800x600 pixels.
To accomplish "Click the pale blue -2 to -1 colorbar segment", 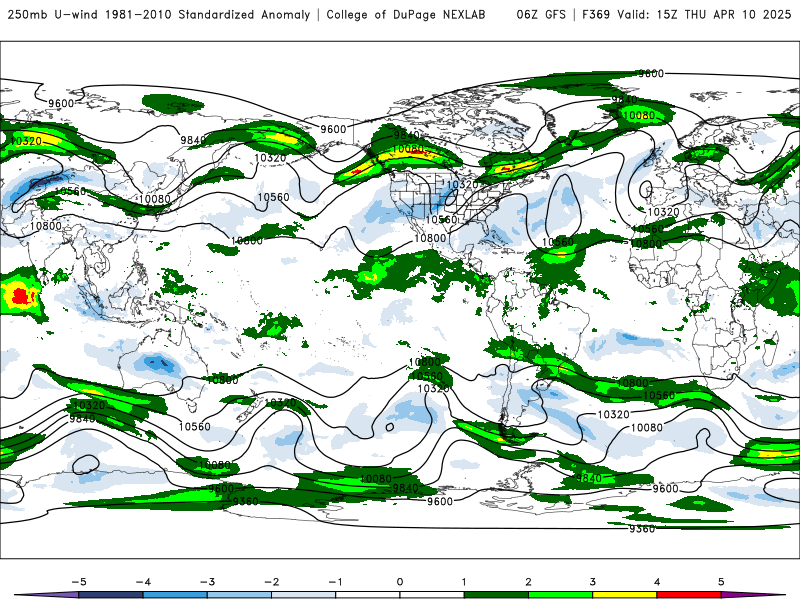I will point(304,595).
